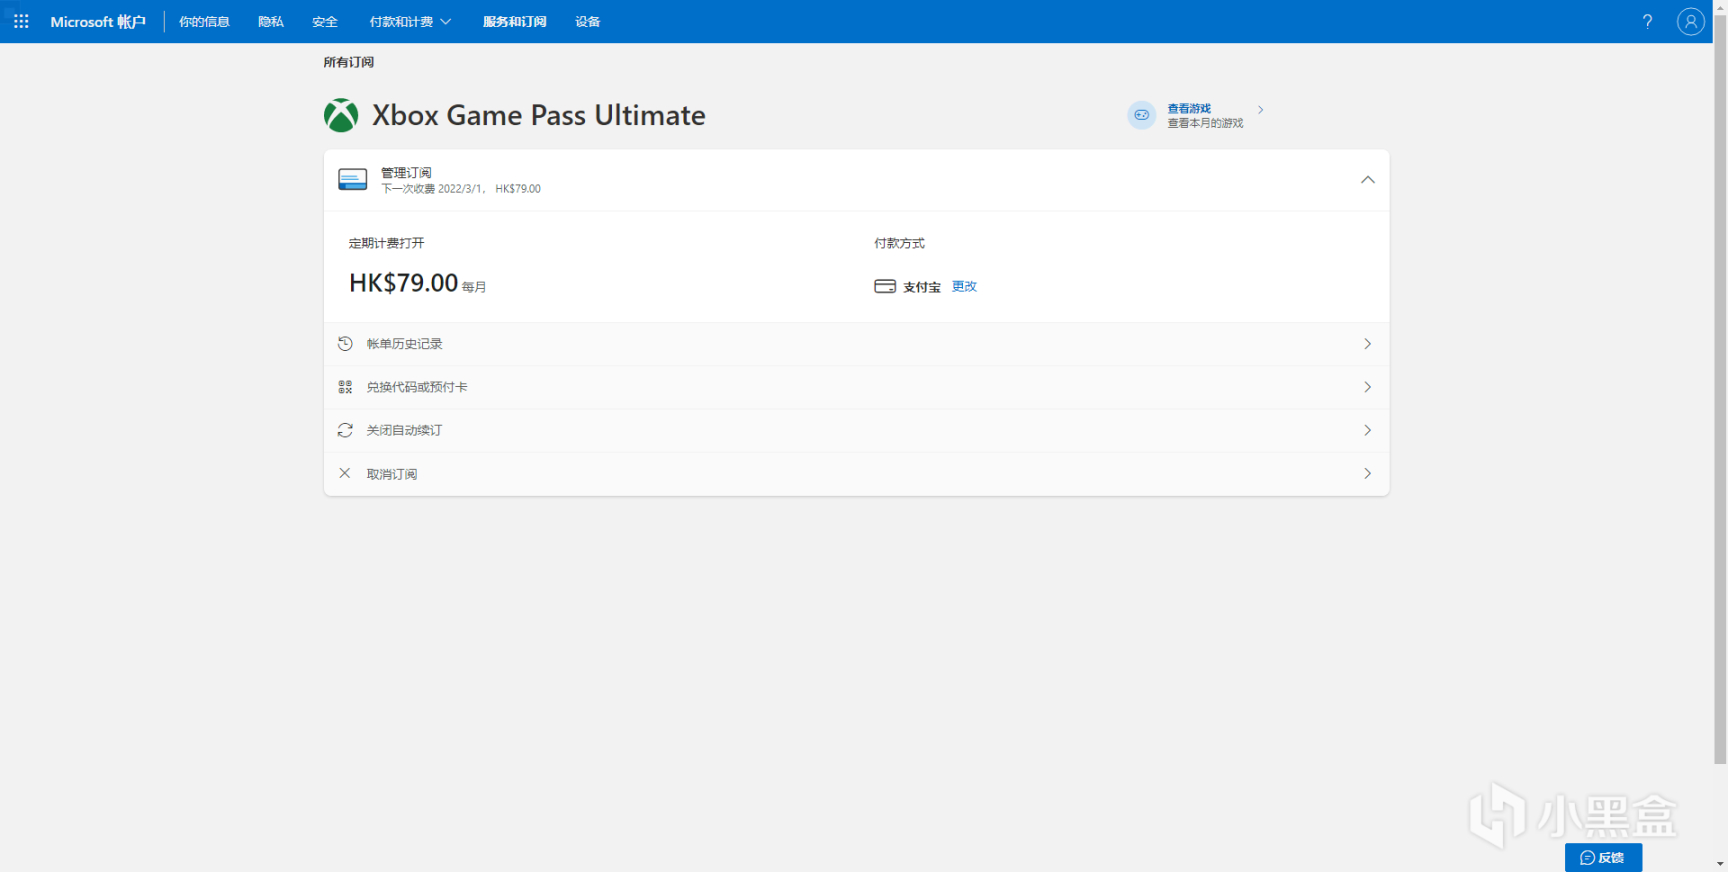1728x872 pixels.
Task: Click the credit card icon next to 支付宝
Action: click(885, 286)
